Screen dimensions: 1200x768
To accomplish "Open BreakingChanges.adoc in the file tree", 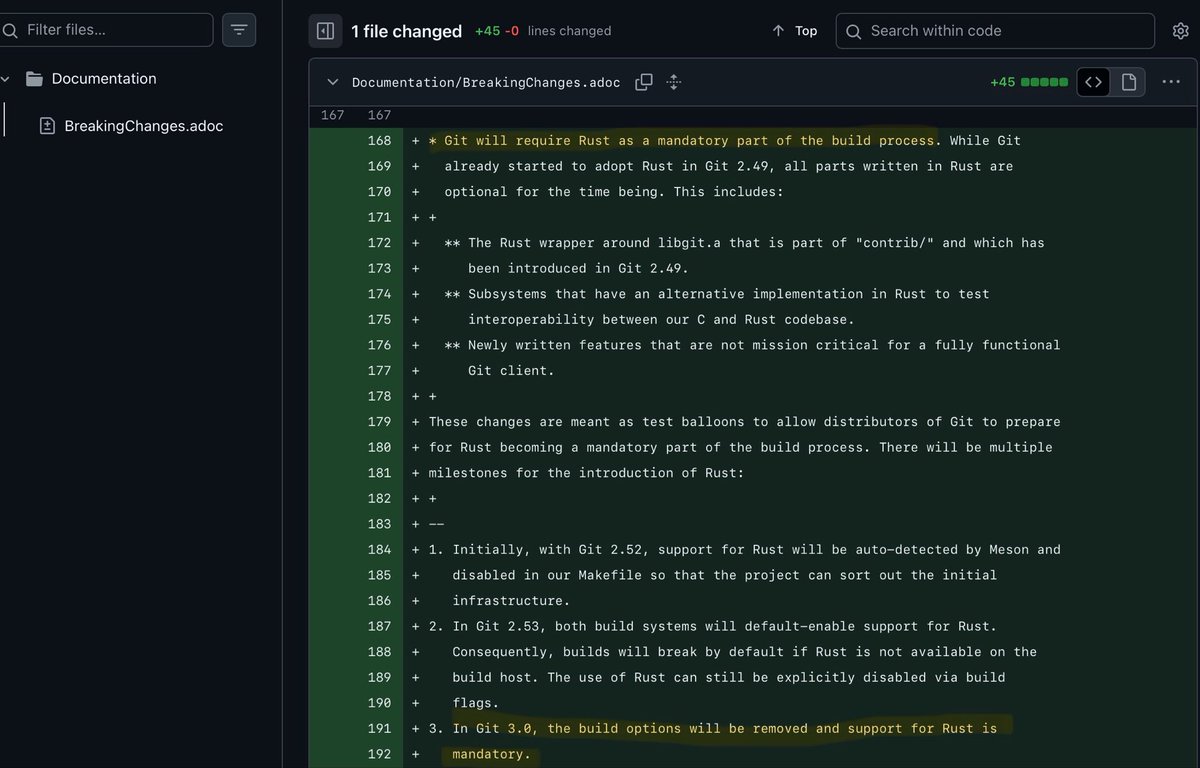I will pos(143,126).
